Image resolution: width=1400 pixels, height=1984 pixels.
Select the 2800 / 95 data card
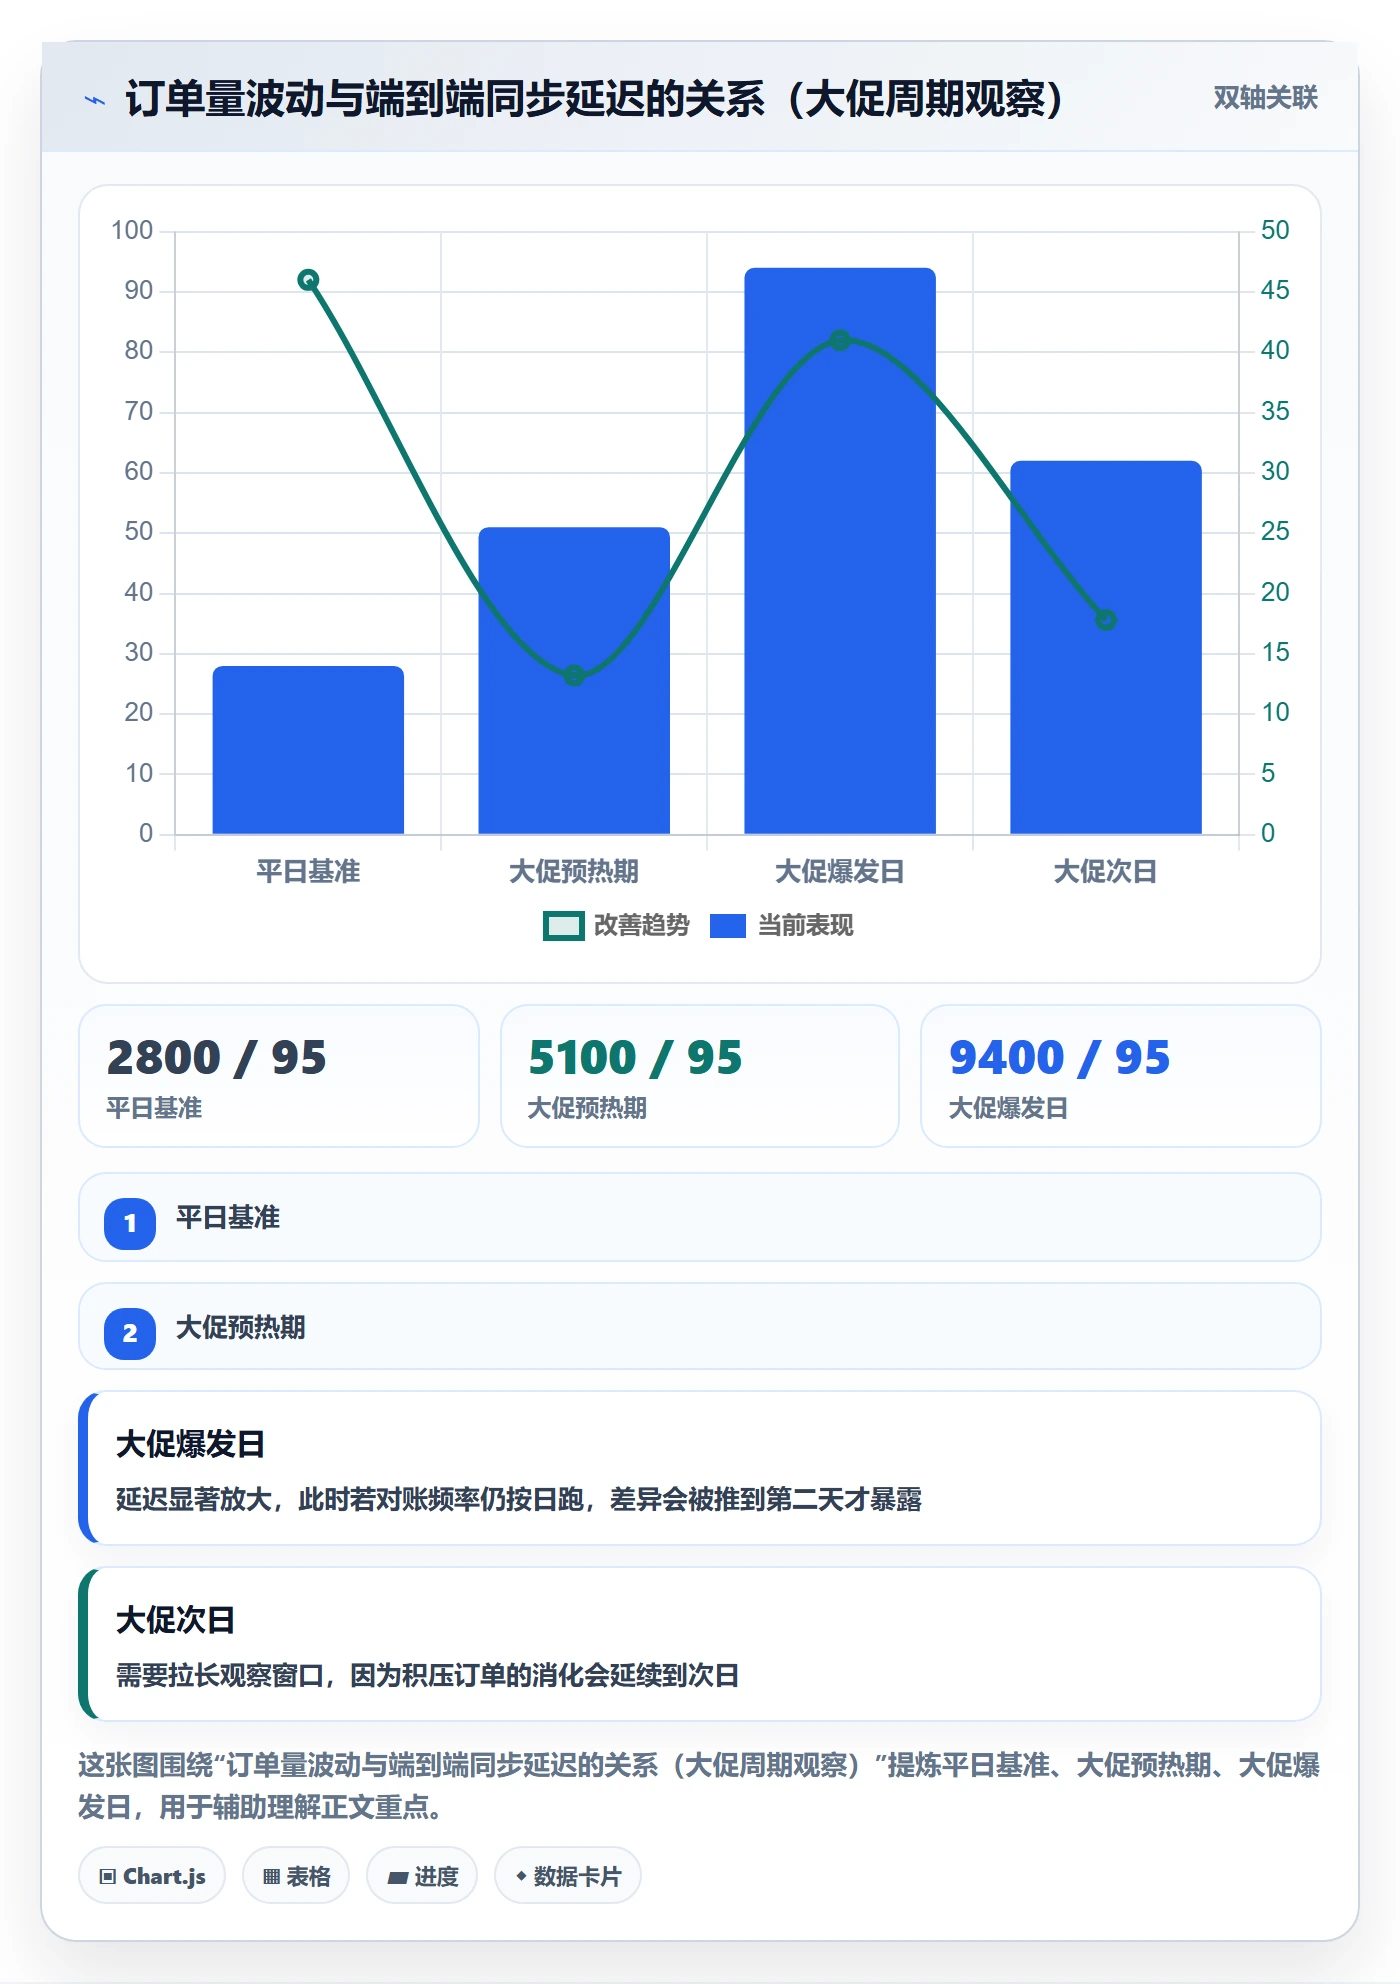coord(279,1076)
